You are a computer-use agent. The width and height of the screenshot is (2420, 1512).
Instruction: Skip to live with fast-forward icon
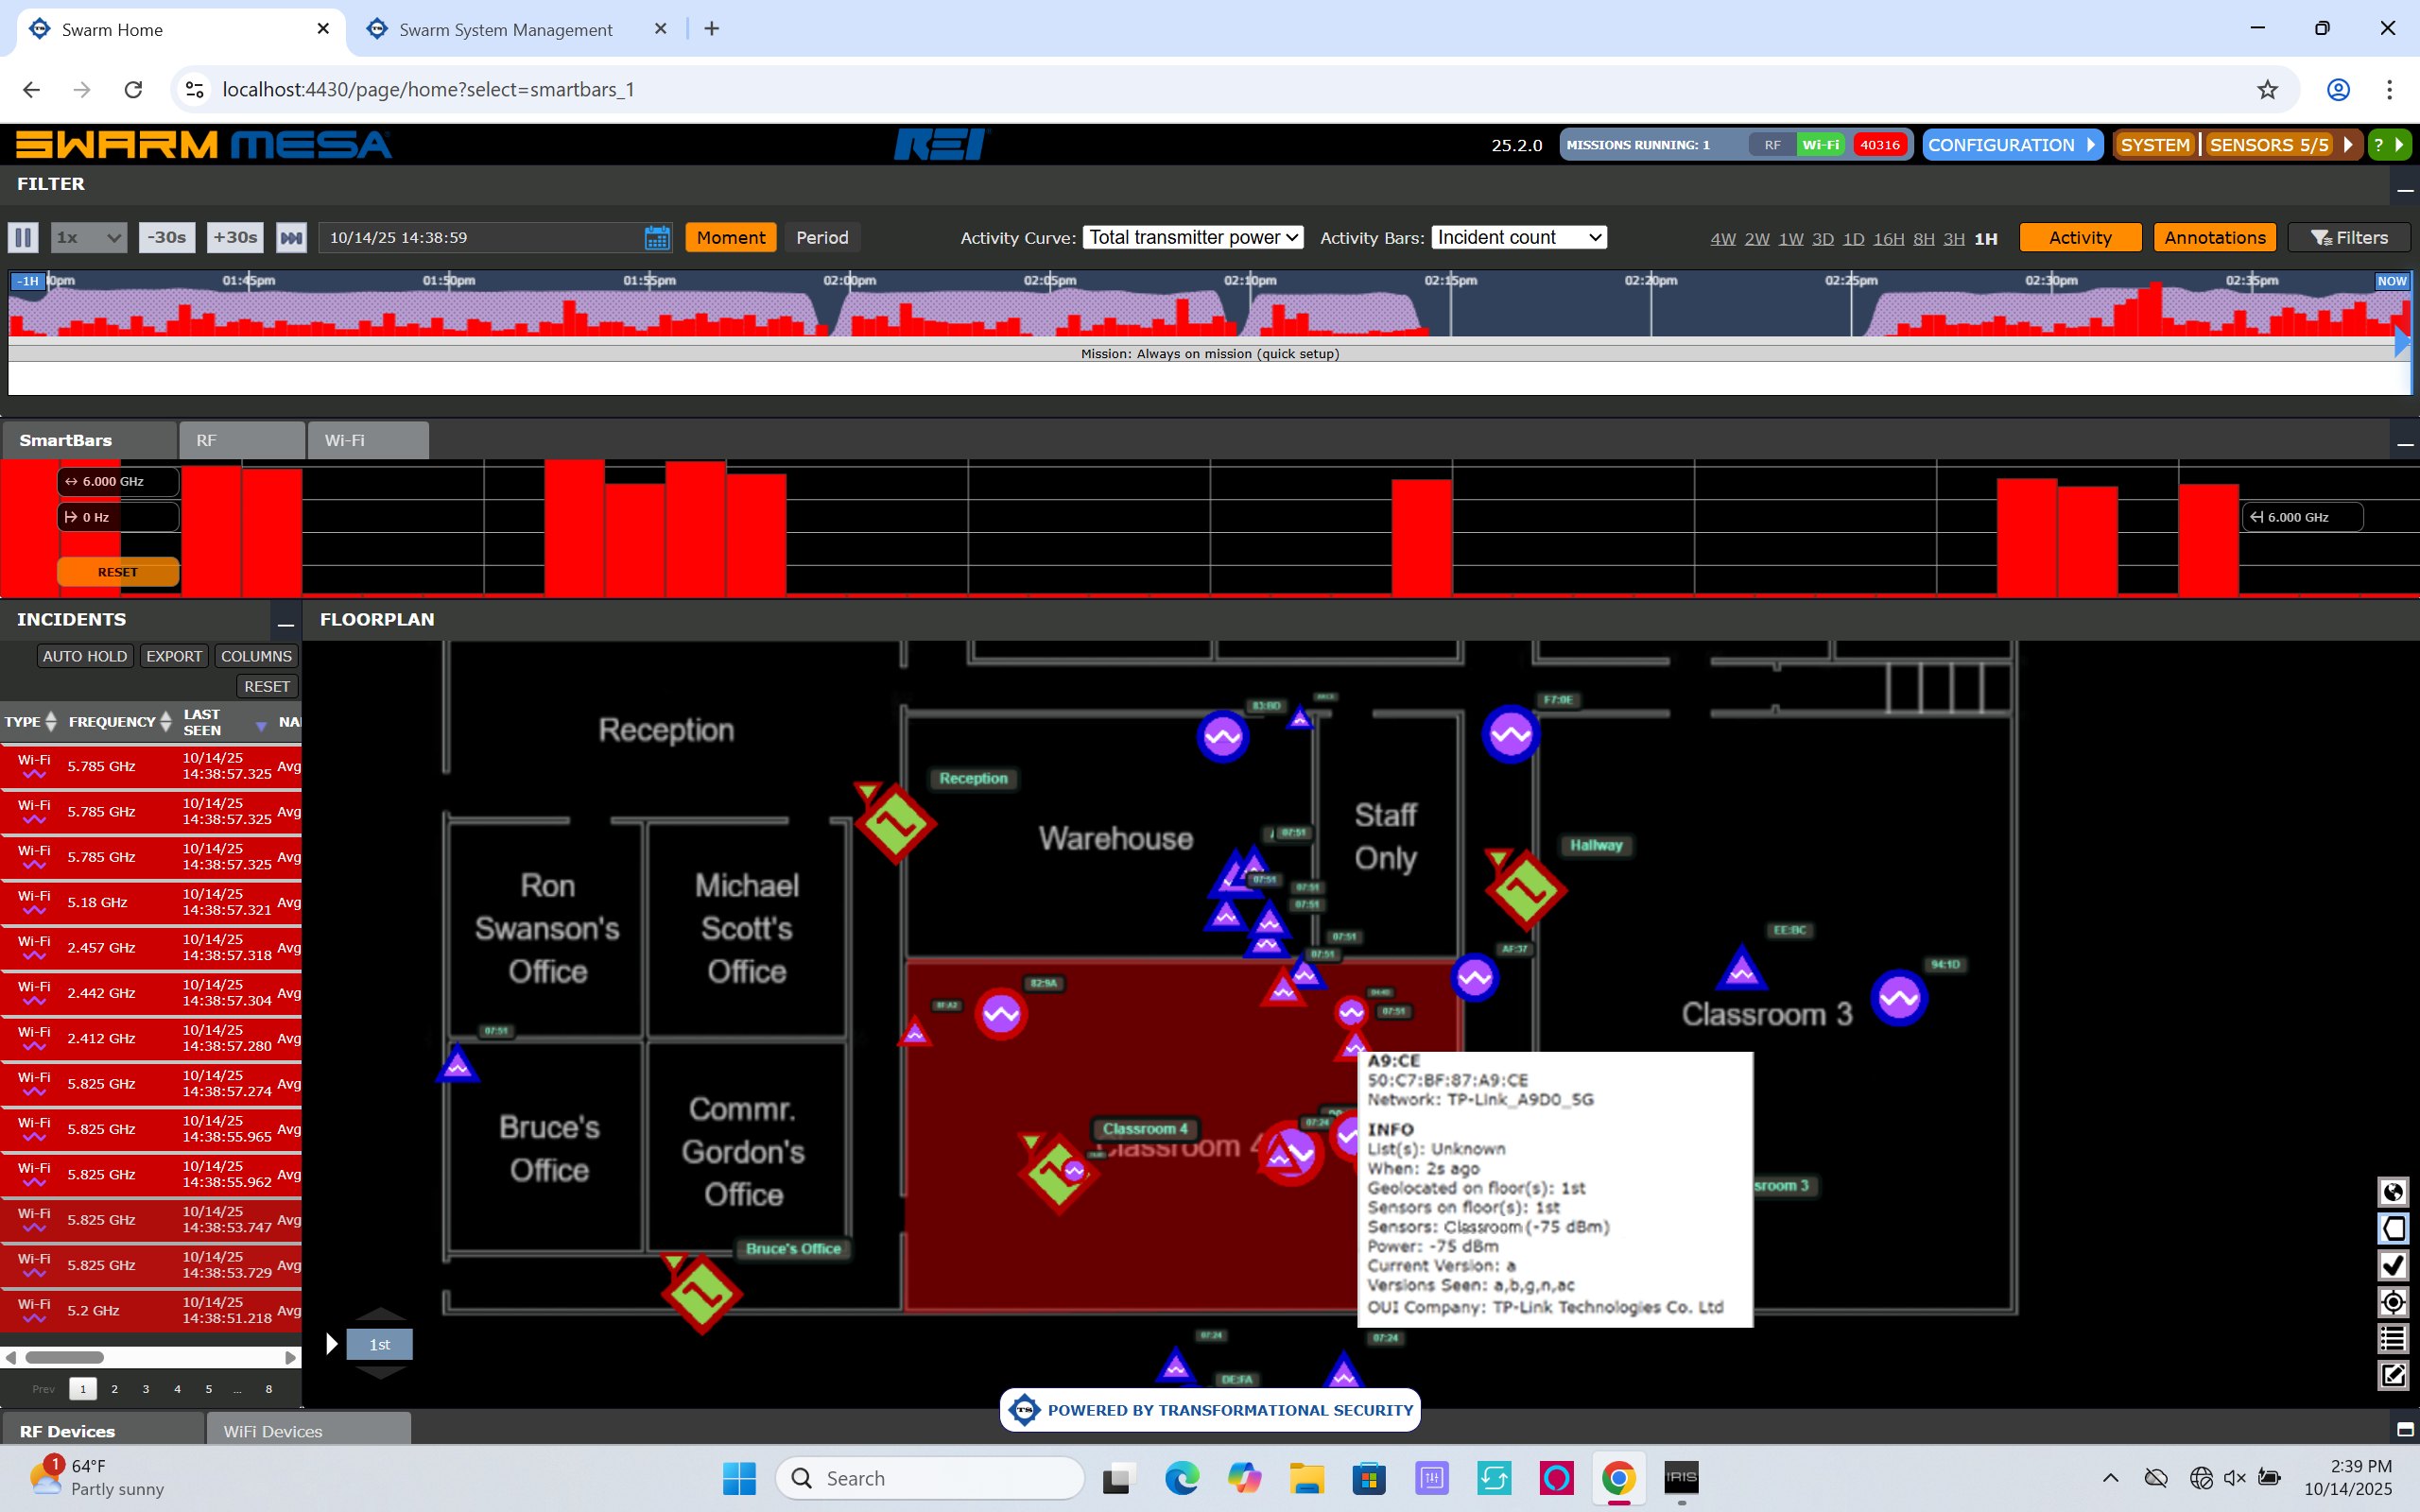(291, 238)
